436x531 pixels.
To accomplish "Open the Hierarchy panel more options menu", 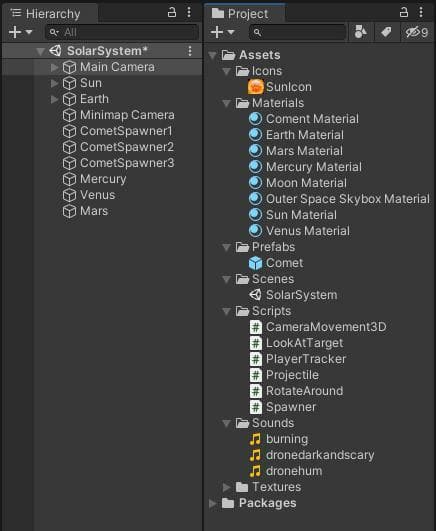I will tap(189, 13).
